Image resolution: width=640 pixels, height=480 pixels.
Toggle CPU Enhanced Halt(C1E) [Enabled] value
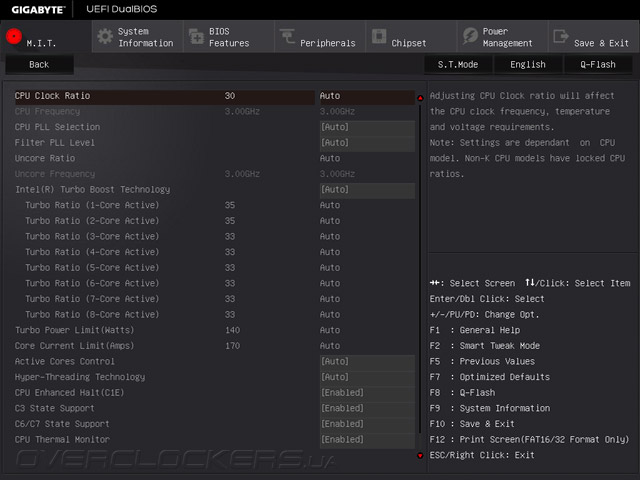pos(367,393)
